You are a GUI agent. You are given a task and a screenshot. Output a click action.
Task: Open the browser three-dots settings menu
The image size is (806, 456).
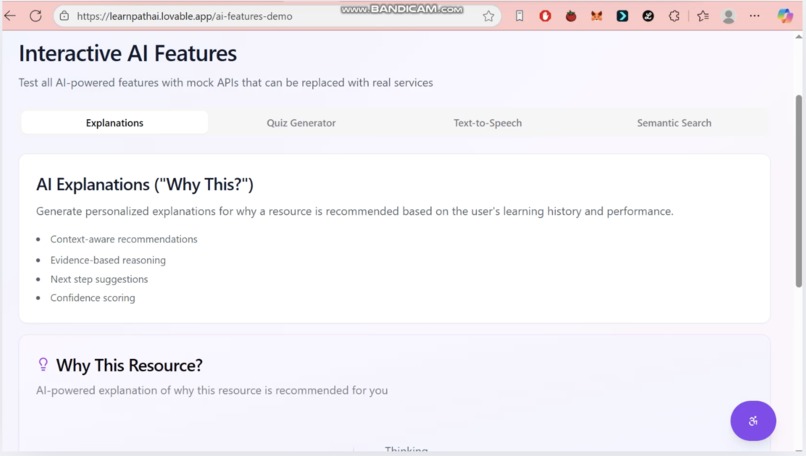tap(754, 16)
